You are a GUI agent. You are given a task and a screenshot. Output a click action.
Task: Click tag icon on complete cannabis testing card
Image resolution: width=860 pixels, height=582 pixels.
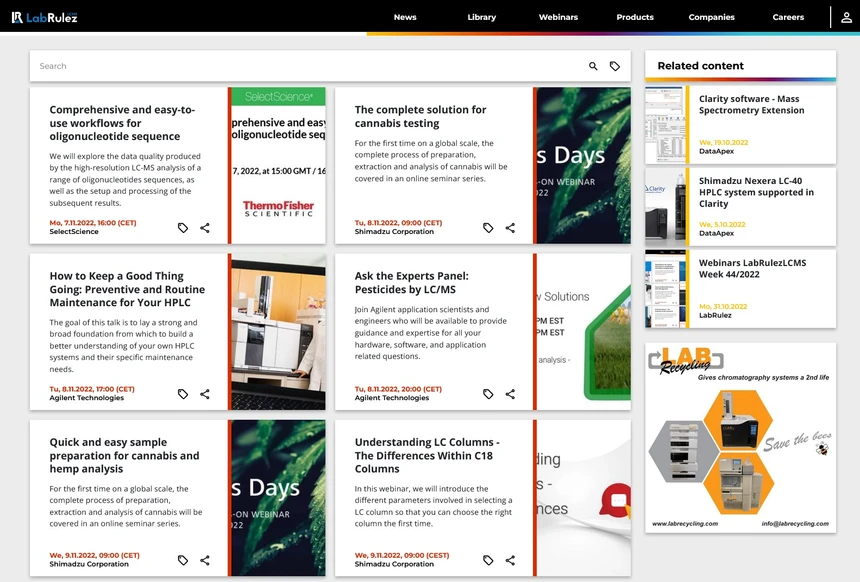488,228
